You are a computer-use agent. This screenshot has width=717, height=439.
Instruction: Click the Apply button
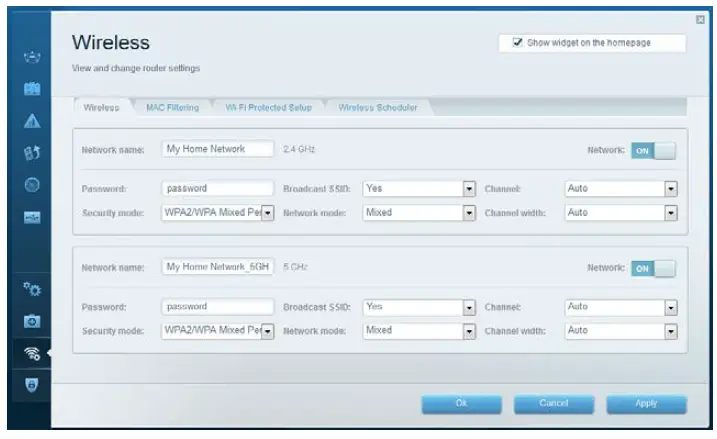[646, 404]
